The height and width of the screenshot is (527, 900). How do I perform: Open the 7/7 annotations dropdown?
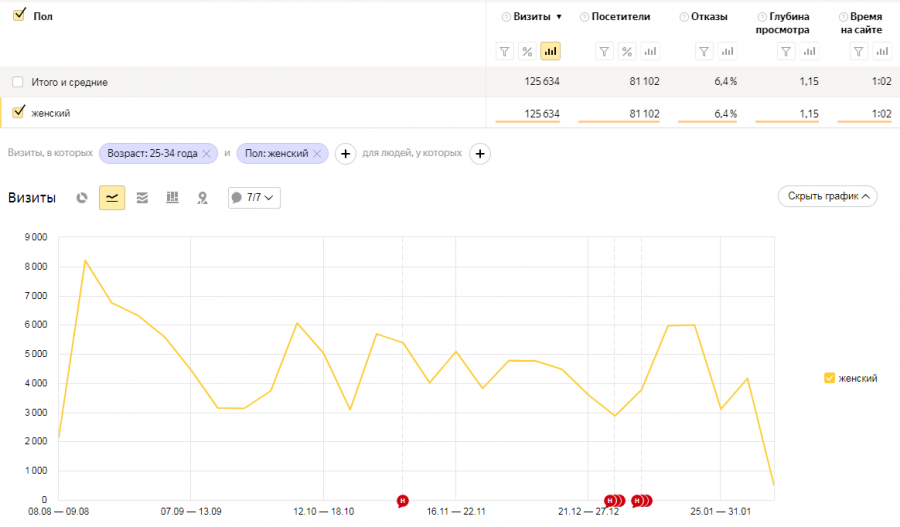tap(254, 198)
